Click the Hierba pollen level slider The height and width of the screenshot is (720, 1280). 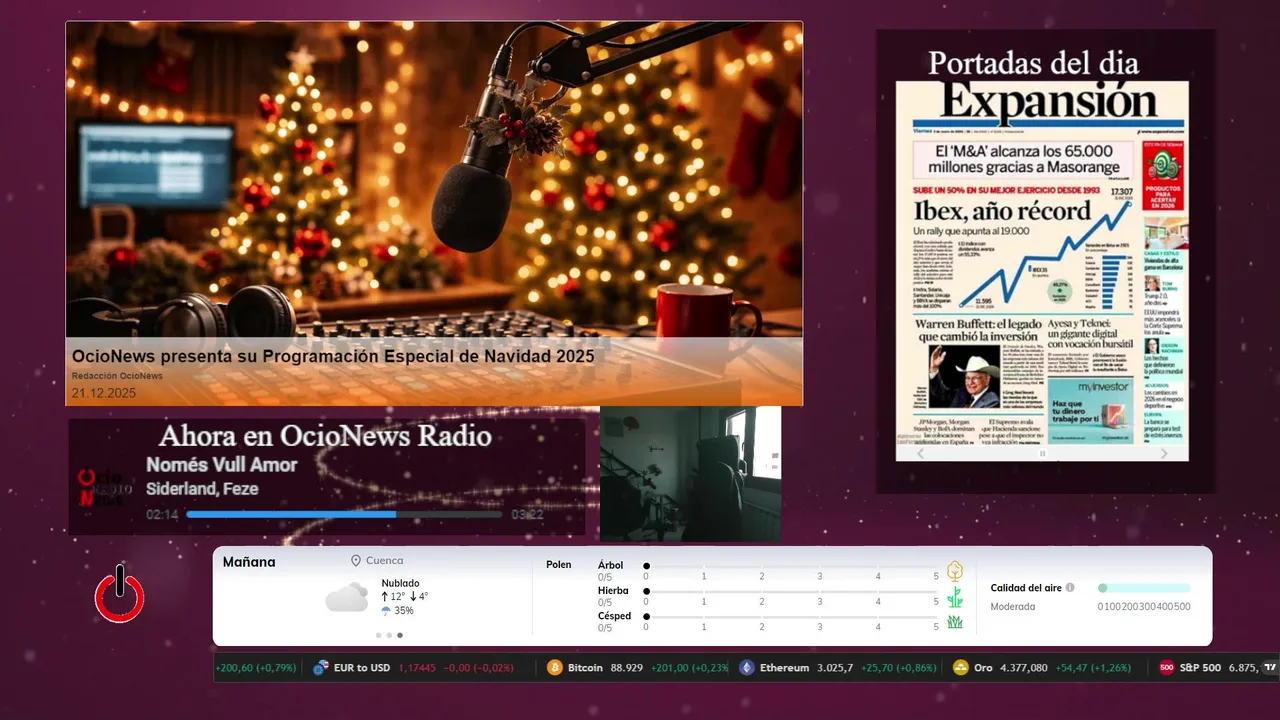(791, 592)
